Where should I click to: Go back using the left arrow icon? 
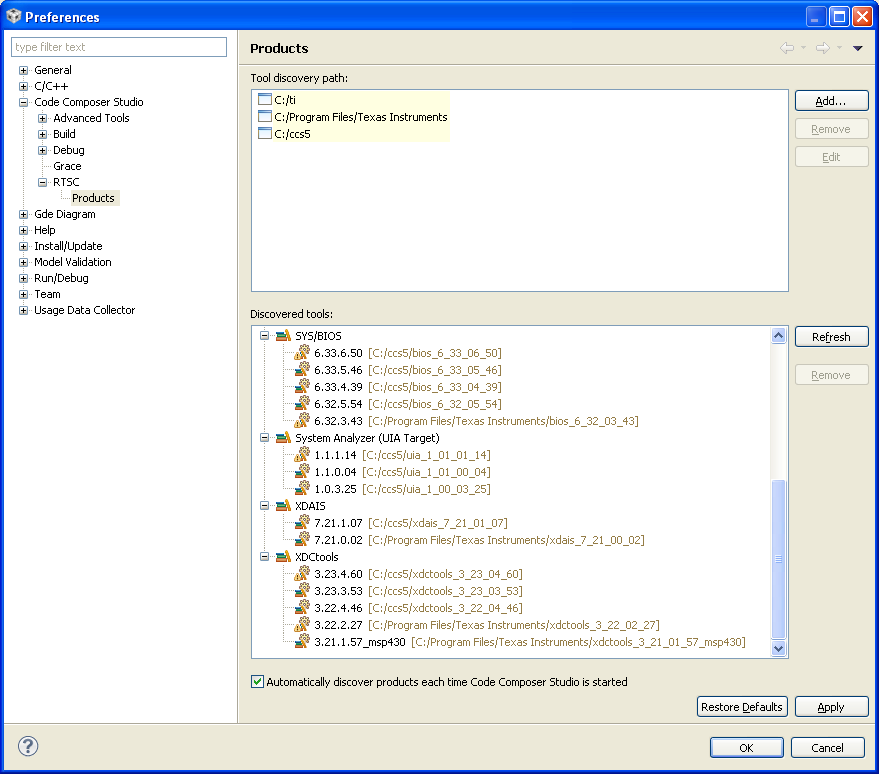pos(787,48)
